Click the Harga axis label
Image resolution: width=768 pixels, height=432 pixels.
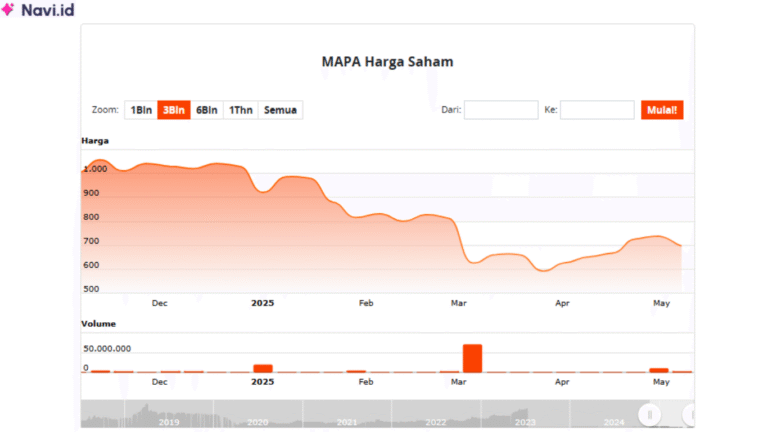point(95,141)
